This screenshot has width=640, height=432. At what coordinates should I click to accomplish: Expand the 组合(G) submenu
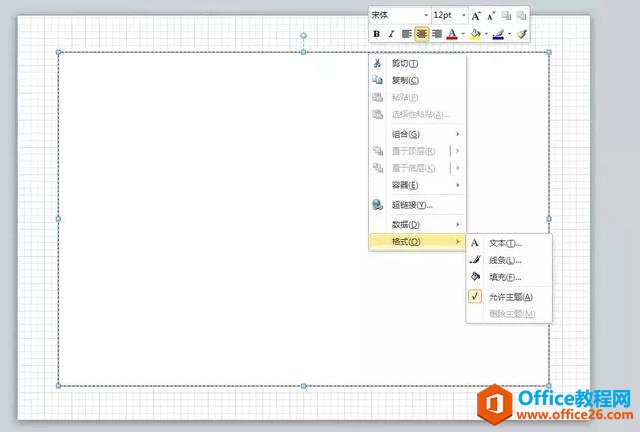tap(417, 134)
